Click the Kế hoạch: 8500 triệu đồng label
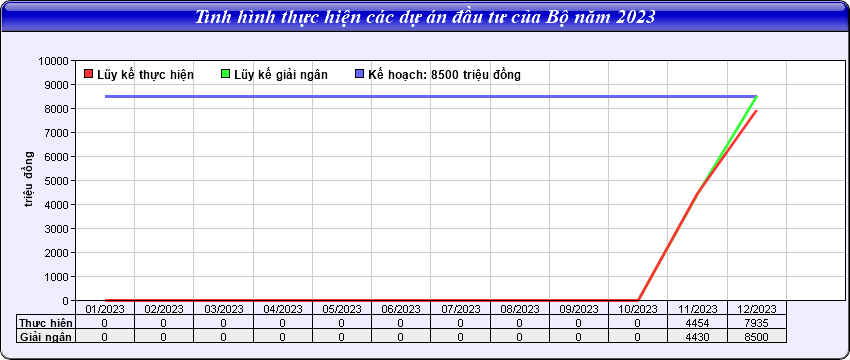Image resolution: width=850 pixels, height=360 pixels. [x=444, y=75]
